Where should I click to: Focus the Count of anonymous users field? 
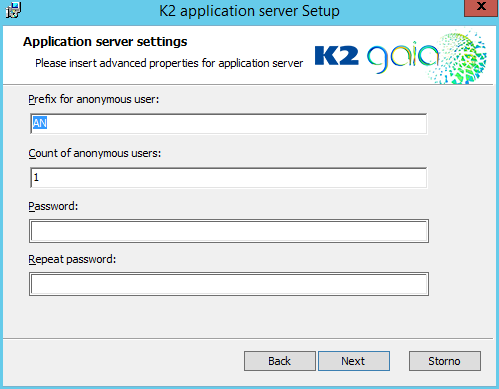[x=228, y=178]
